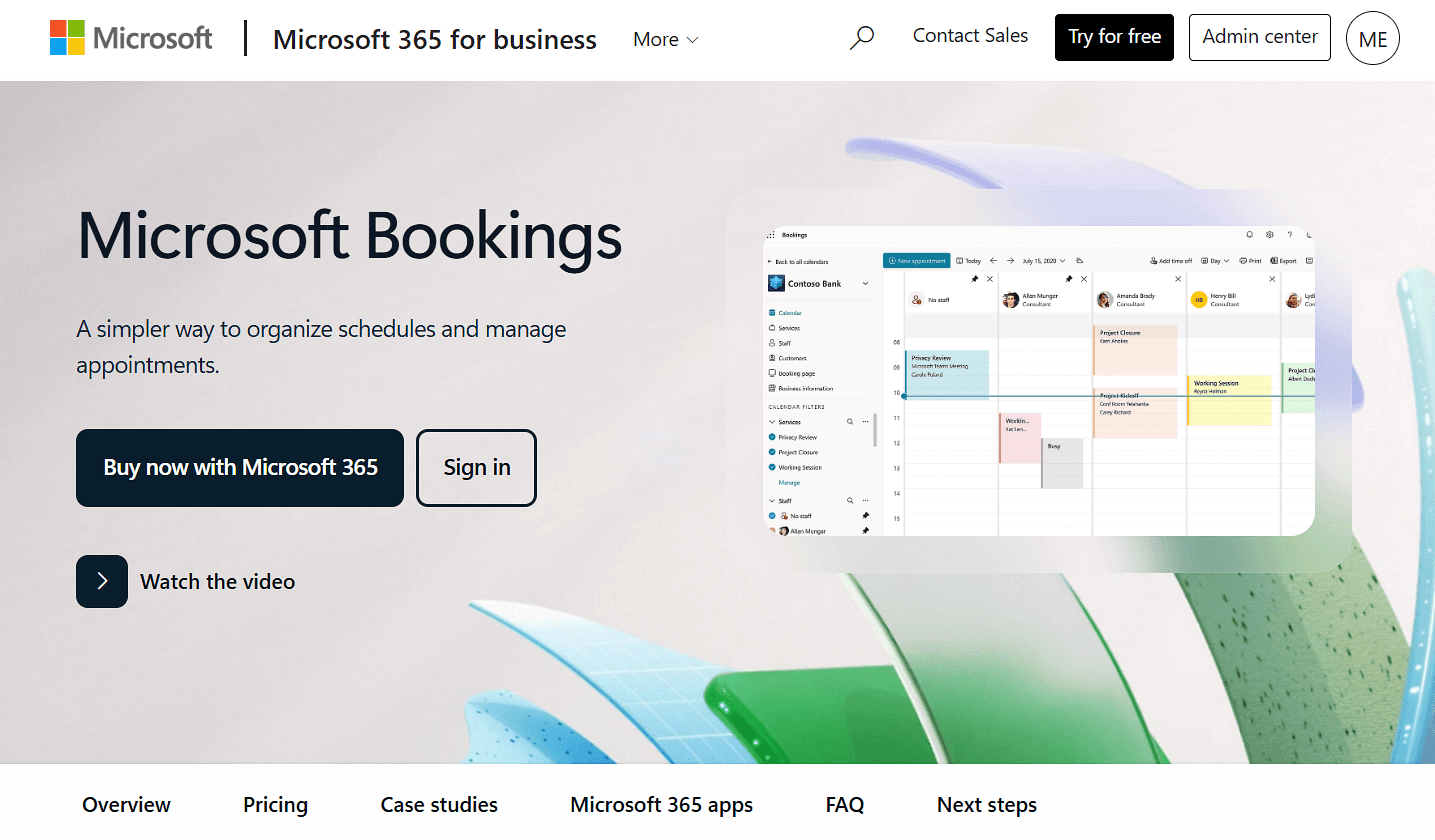Open Day view dropdown in preview
This screenshot has height=840, width=1435.
tap(1215, 261)
